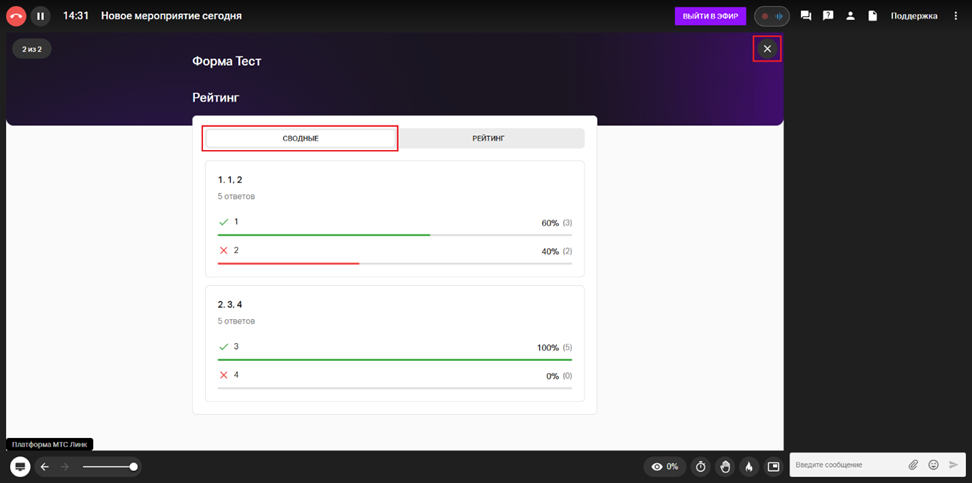This screenshot has height=483, width=972.
Task: Open the questions icon in top bar
Action: coord(828,16)
